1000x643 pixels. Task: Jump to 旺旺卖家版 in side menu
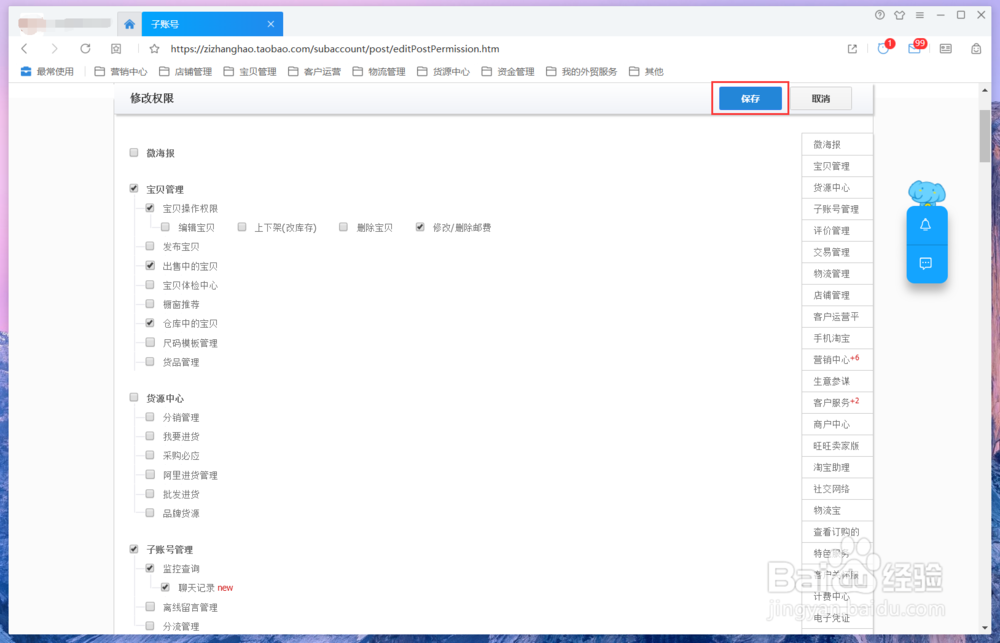pos(836,446)
